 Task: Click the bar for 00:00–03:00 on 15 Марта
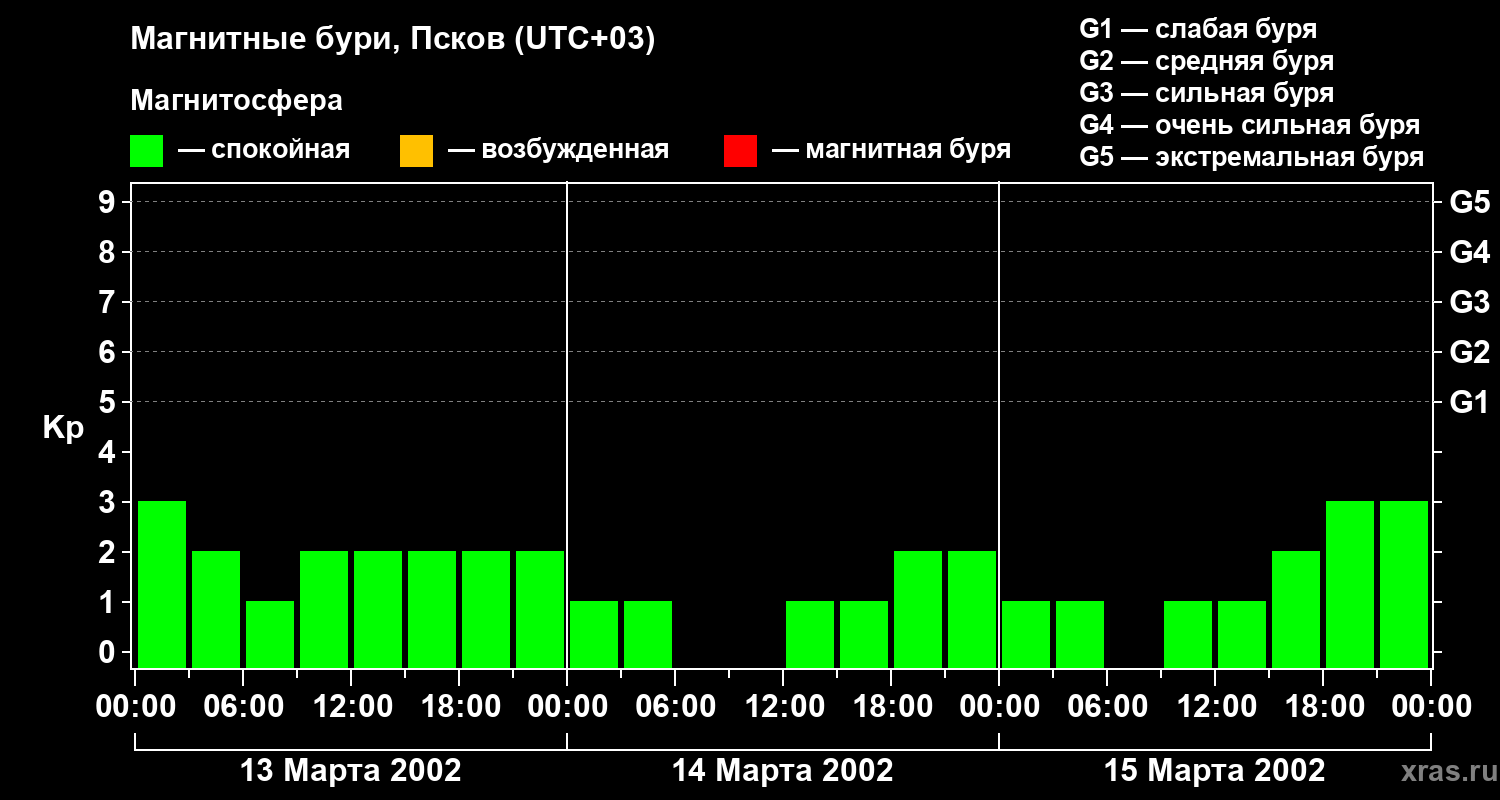pyautogui.click(x=1026, y=634)
